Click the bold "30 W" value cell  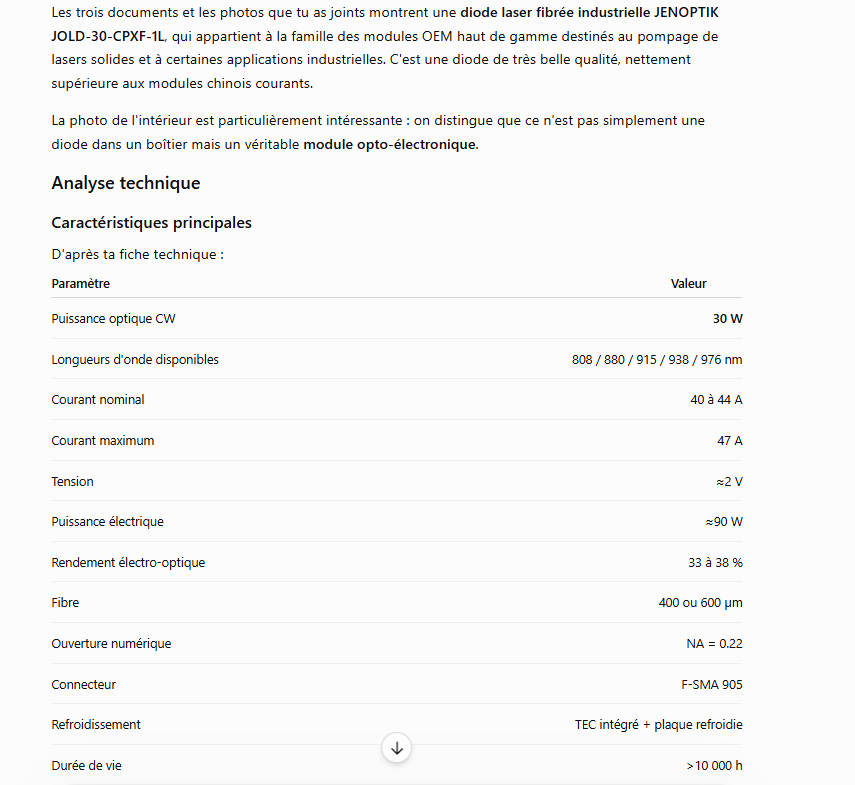(727, 319)
